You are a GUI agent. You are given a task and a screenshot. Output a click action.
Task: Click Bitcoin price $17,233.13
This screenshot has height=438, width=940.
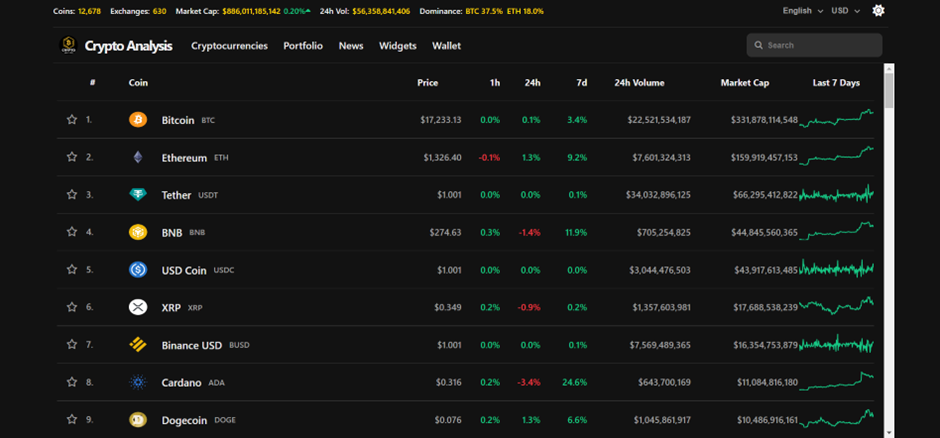(441, 120)
